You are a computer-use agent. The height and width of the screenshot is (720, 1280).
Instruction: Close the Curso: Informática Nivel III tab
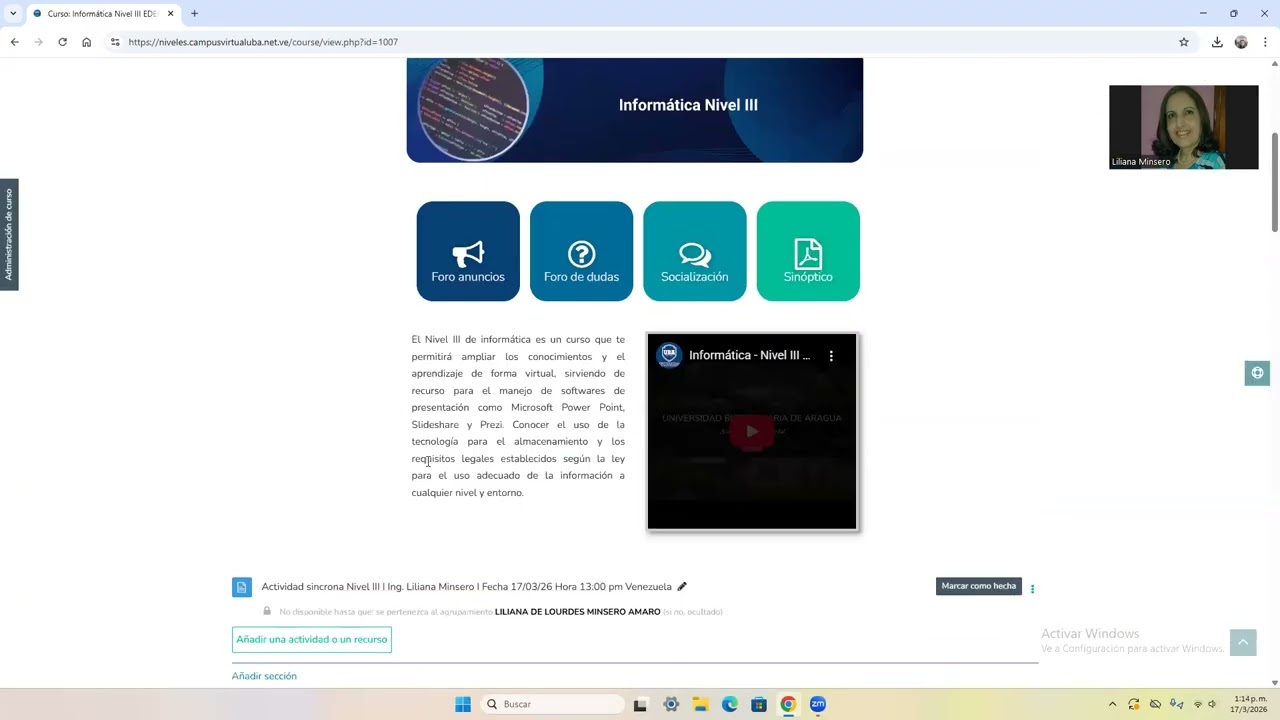point(171,14)
